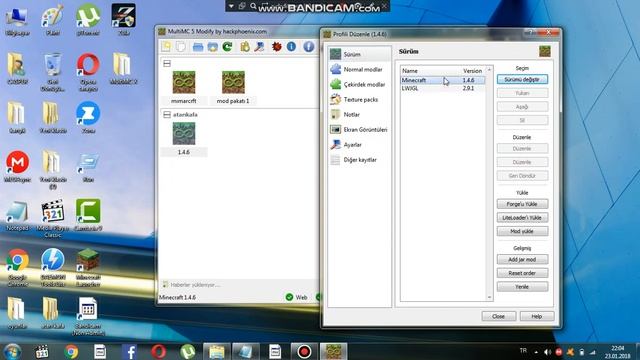
Task: Open the Notlar page
Action: [x=359, y=115]
